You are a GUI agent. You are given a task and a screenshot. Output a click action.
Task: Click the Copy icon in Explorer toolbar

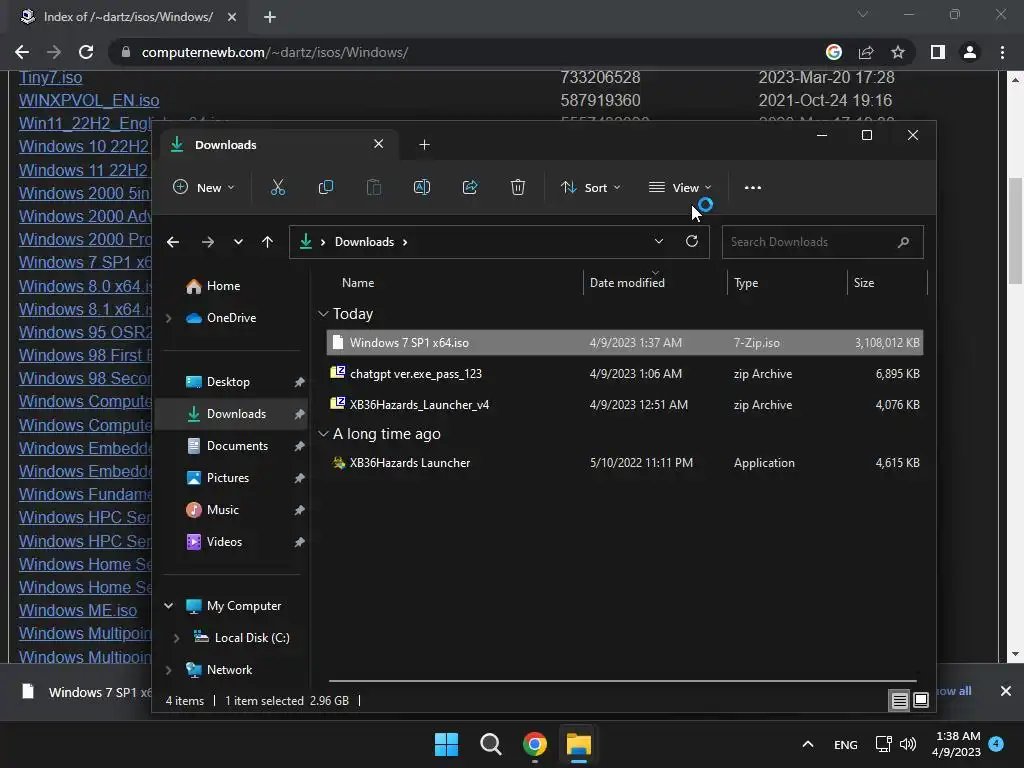[x=325, y=187]
